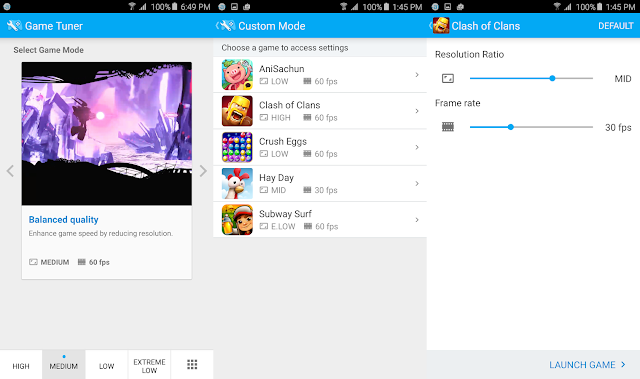Show the next game mode with right arrow
The height and width of the screenshot is (379, 640).
pos(203,171)
